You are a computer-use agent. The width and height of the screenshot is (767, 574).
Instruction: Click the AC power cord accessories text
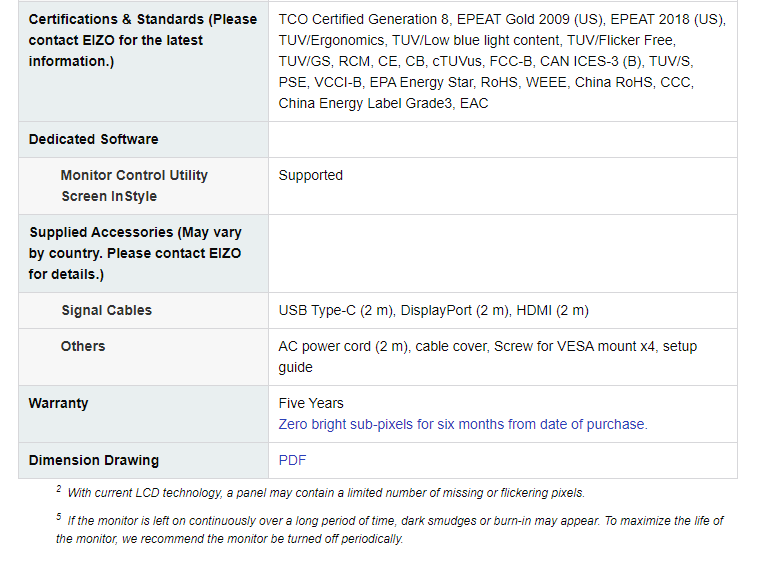(x=488, y=357)
